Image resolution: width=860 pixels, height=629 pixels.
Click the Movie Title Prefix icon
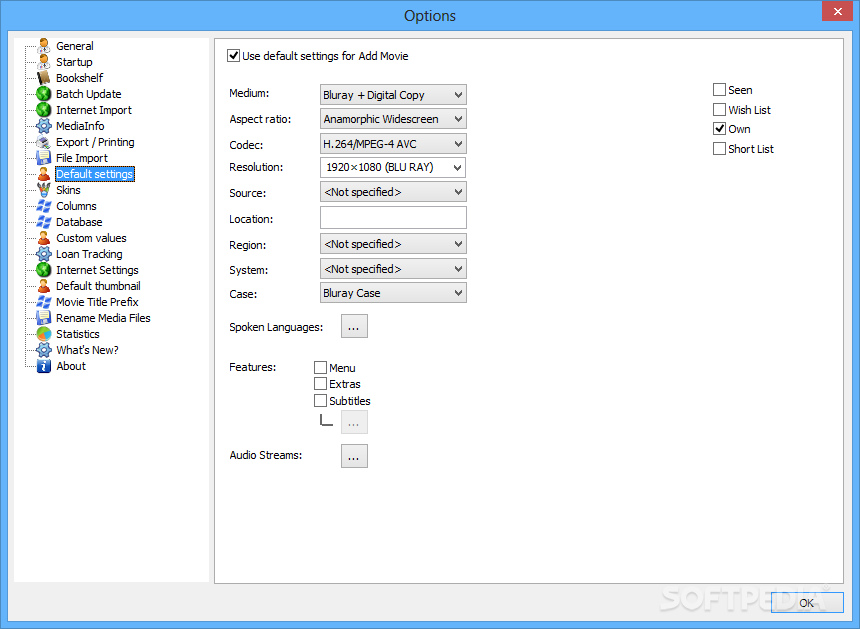44,302
